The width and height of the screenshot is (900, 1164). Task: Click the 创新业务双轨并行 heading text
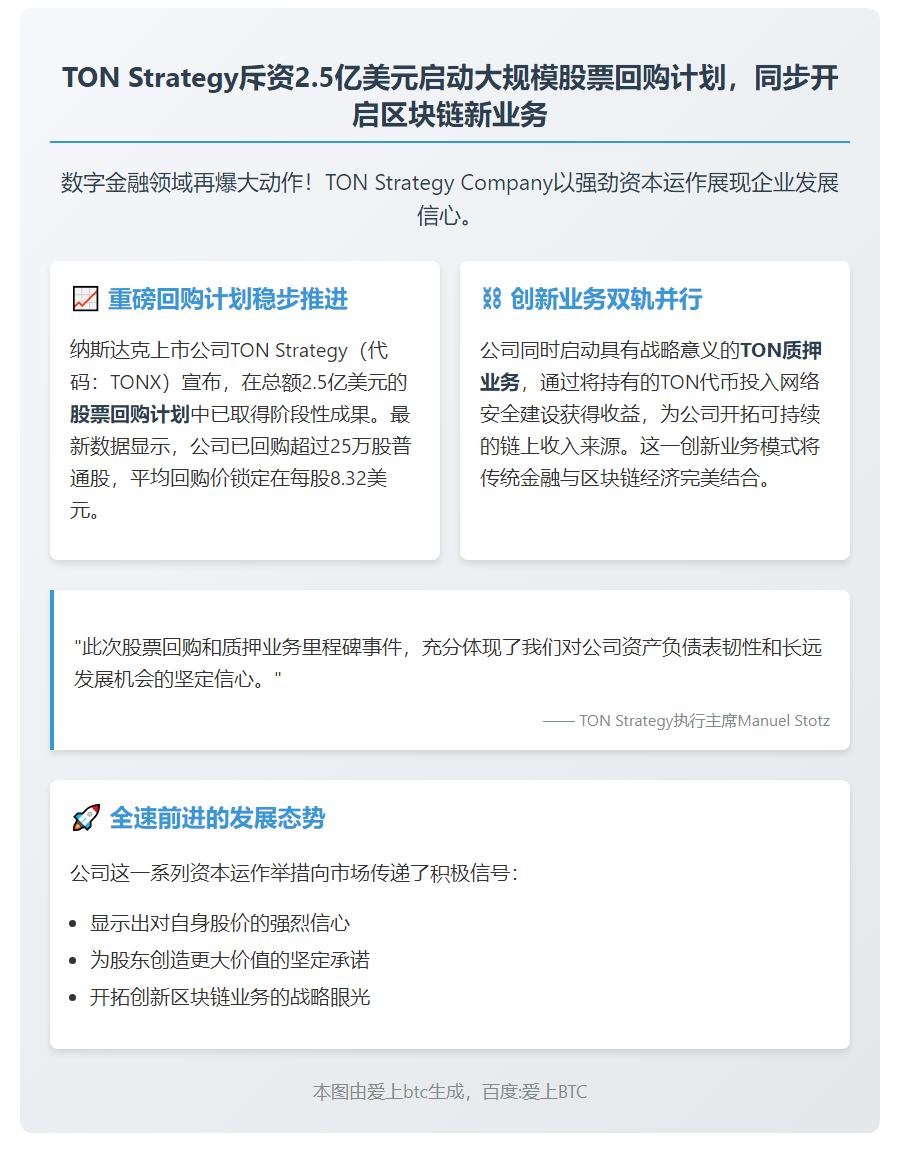click(606, 299)
